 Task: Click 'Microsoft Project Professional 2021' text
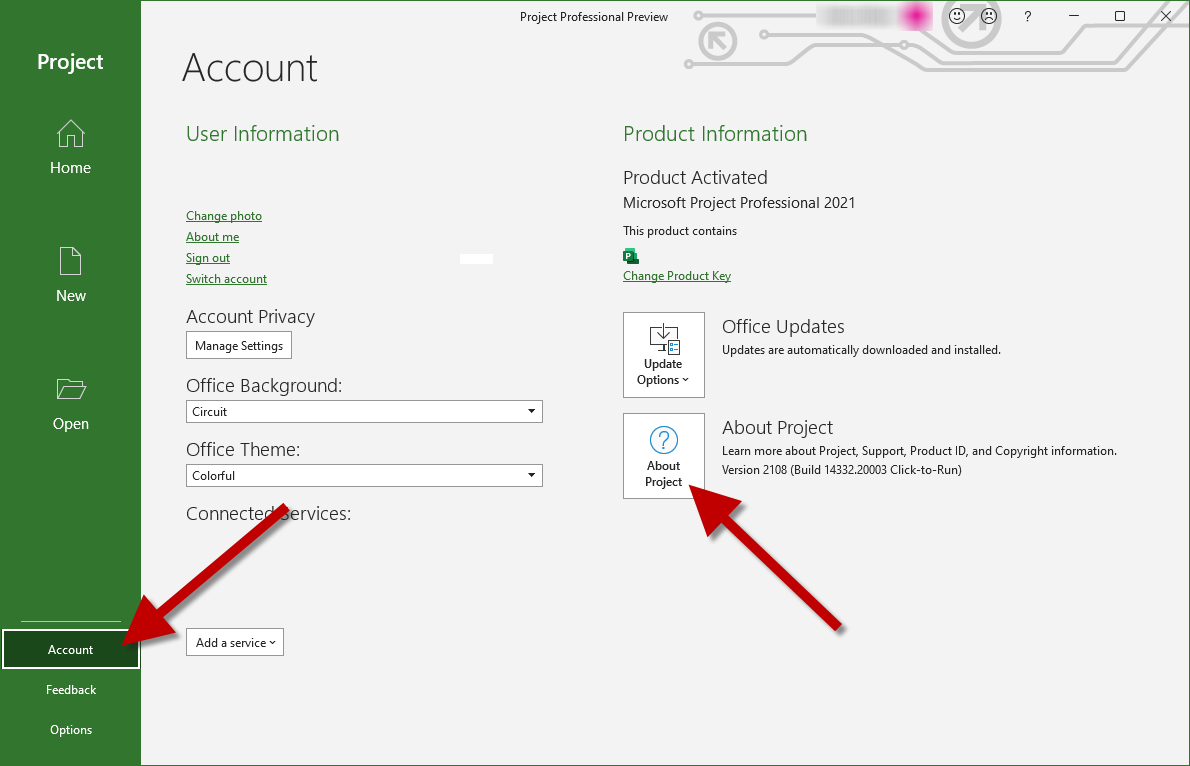[739, 203]
